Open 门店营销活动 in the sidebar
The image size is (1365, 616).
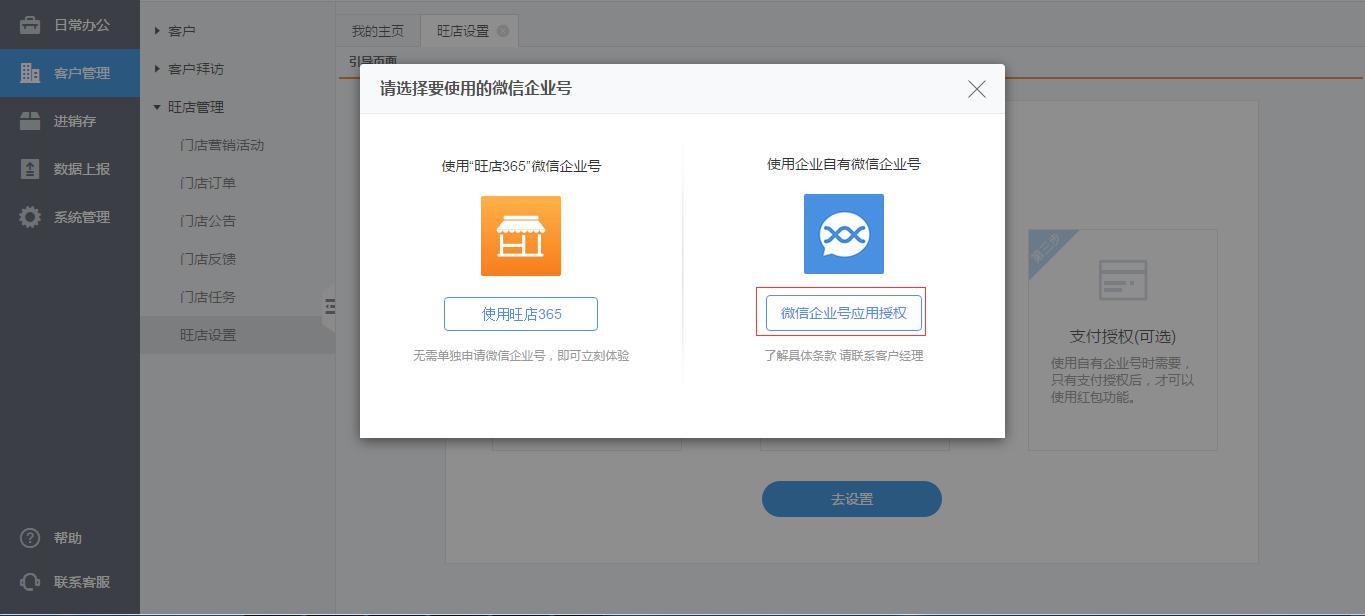(222, 145)
